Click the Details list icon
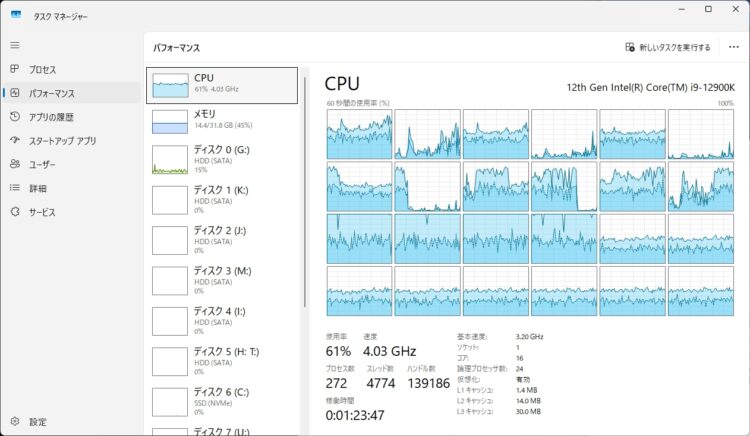This screenshot has height=436, width=750. point(15,188)
